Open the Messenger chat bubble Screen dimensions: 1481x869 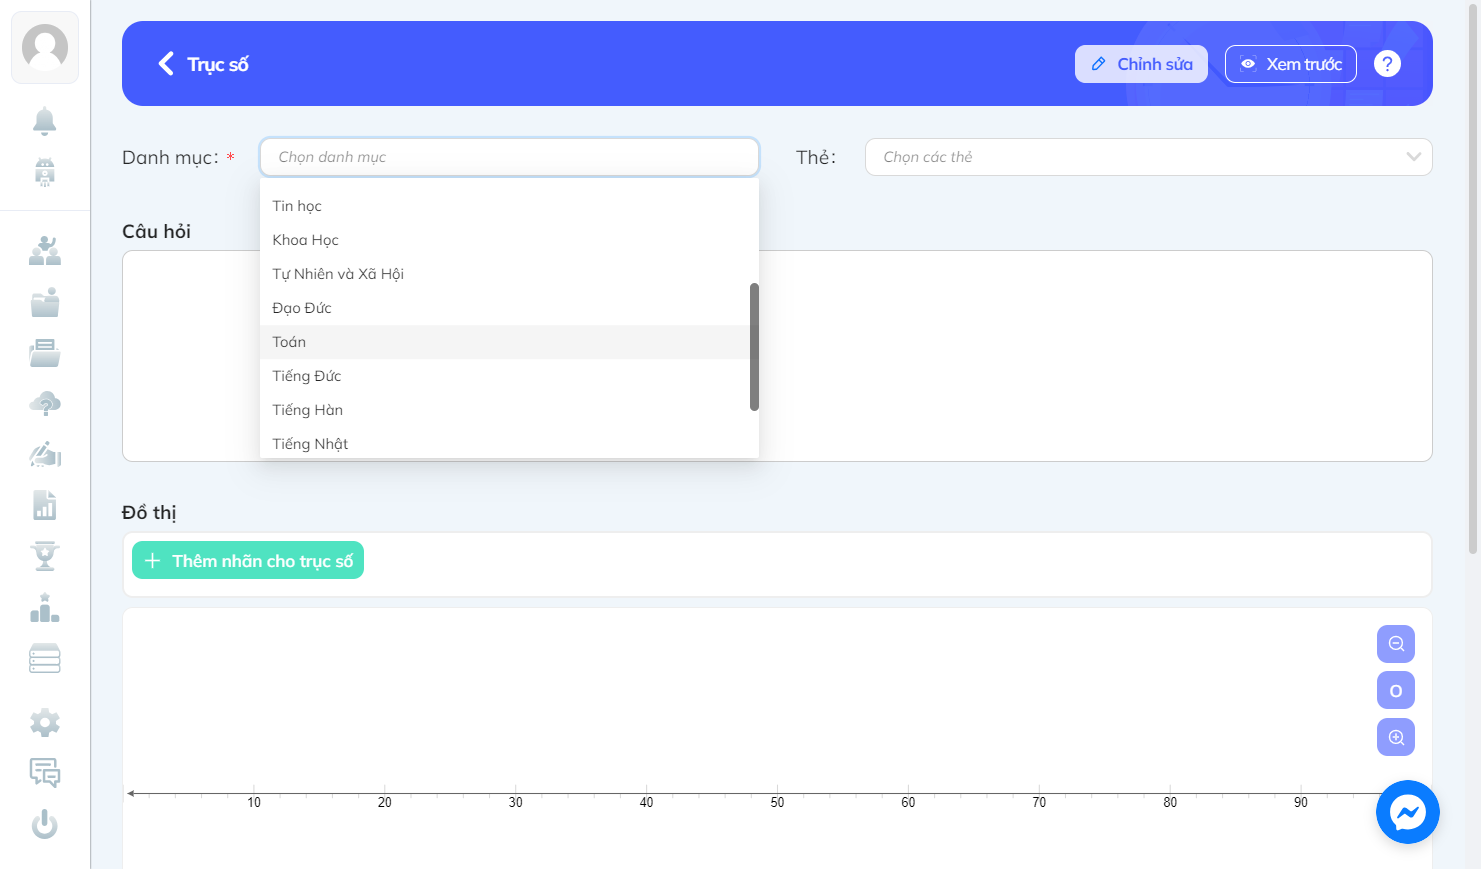[1408, 812]
